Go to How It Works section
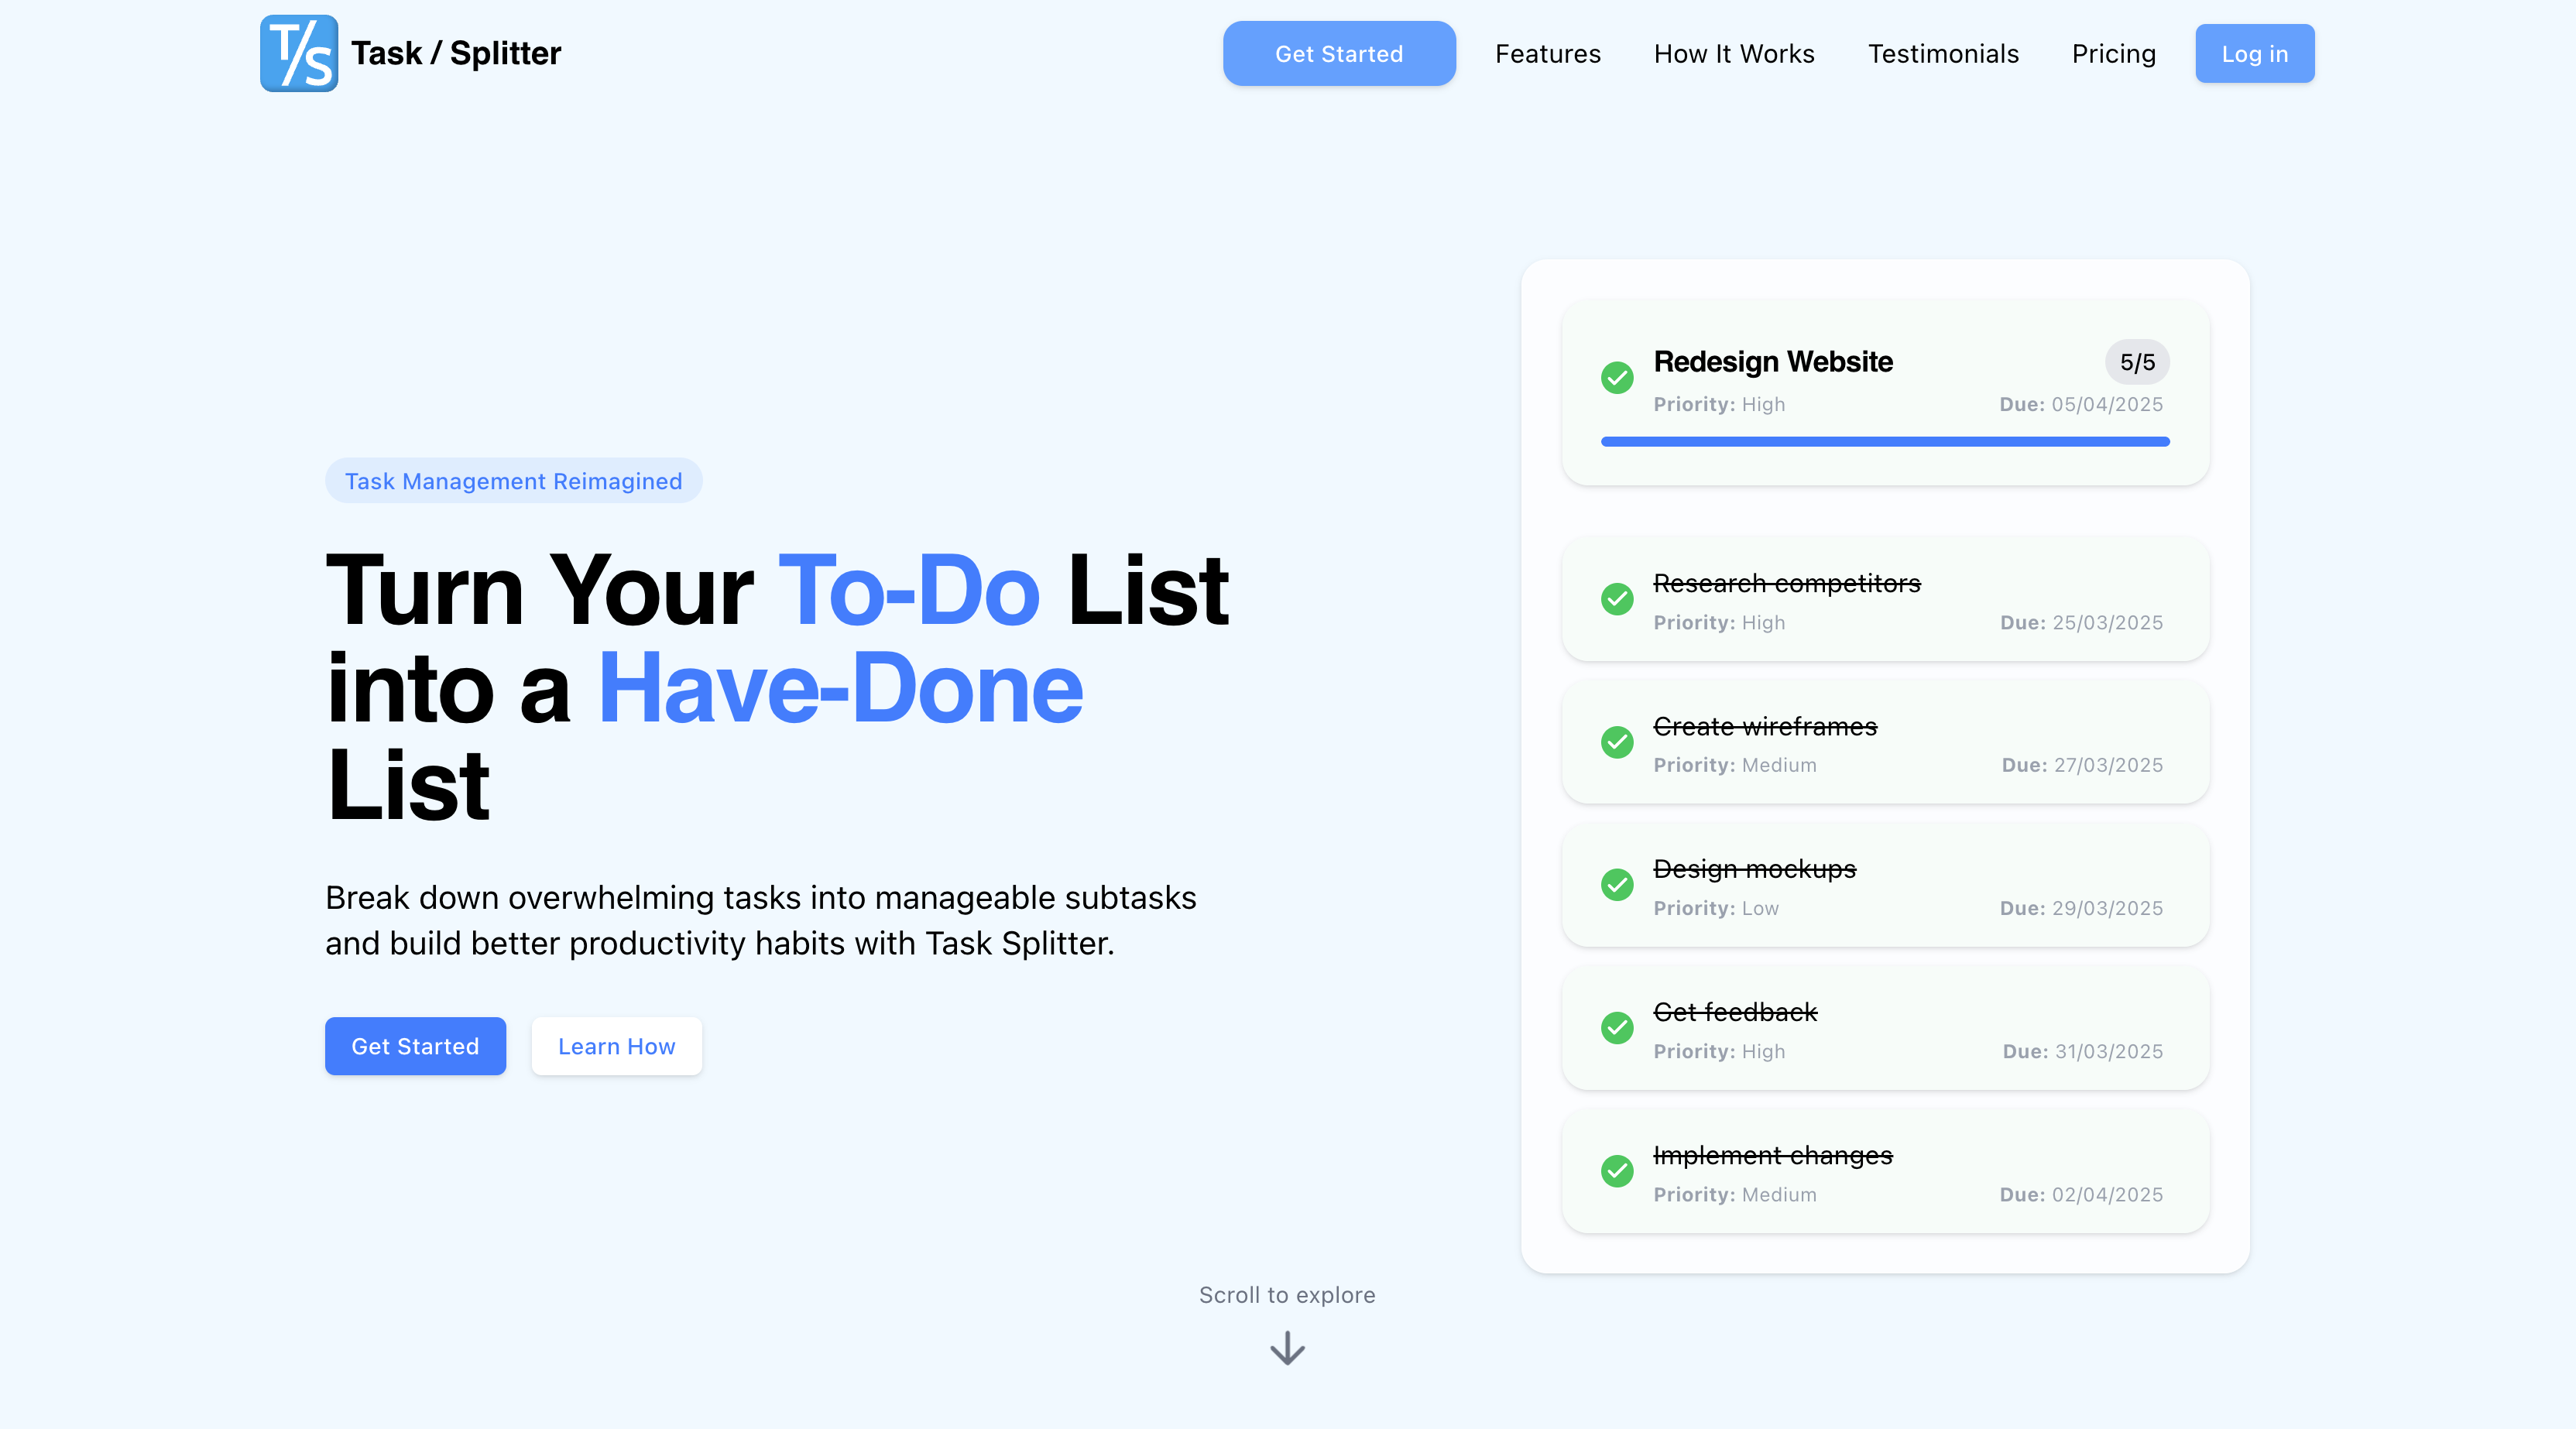 coord(1733,54)
